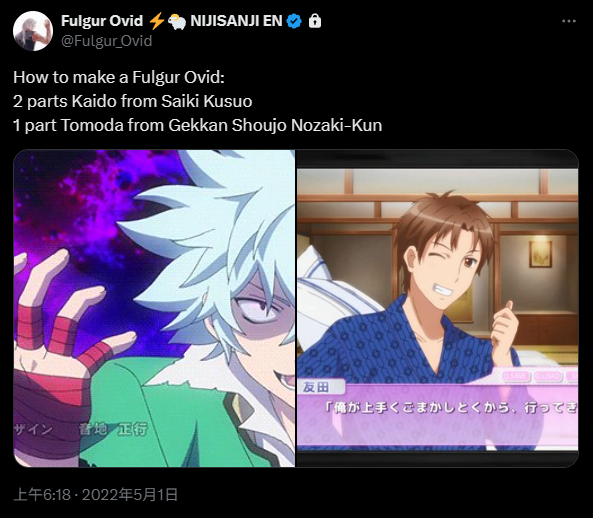The width and height of the screenshot is (593, 518).
Task: Click the cut-off pink button after Q.LOAD
Action: [571, 376]
